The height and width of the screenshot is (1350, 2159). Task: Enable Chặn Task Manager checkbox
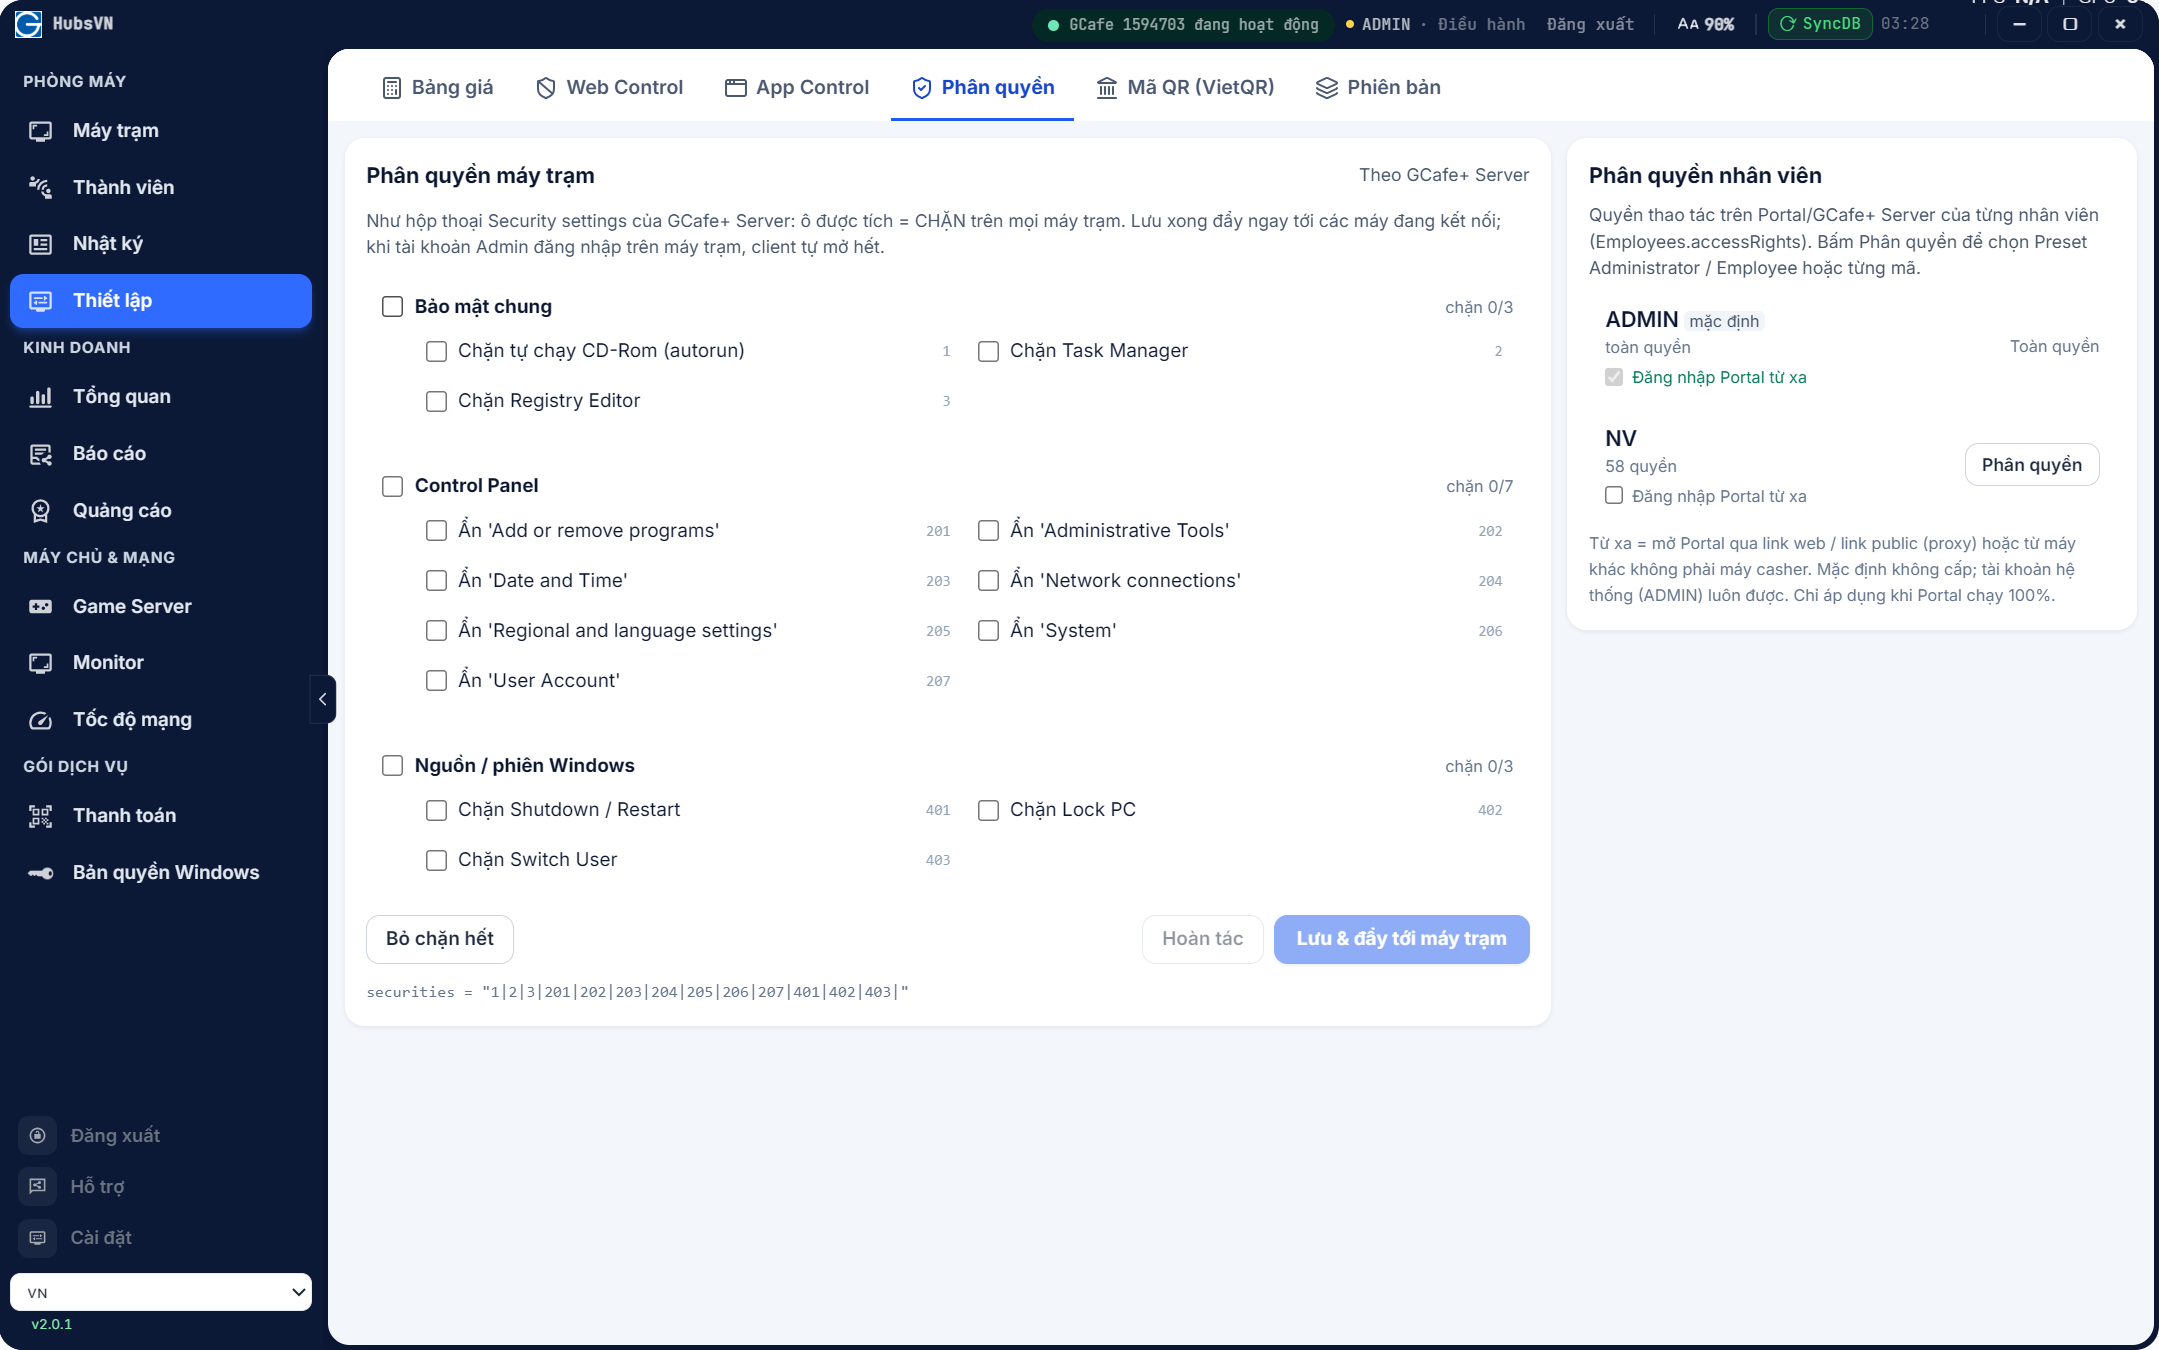click(x=988, y=351)
